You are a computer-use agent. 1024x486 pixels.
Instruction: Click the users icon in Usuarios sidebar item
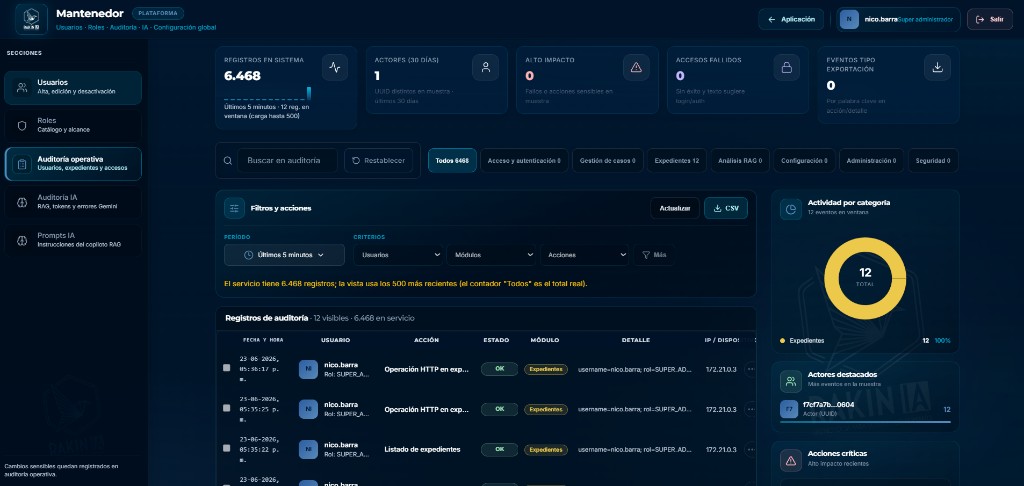coord(22,88)
